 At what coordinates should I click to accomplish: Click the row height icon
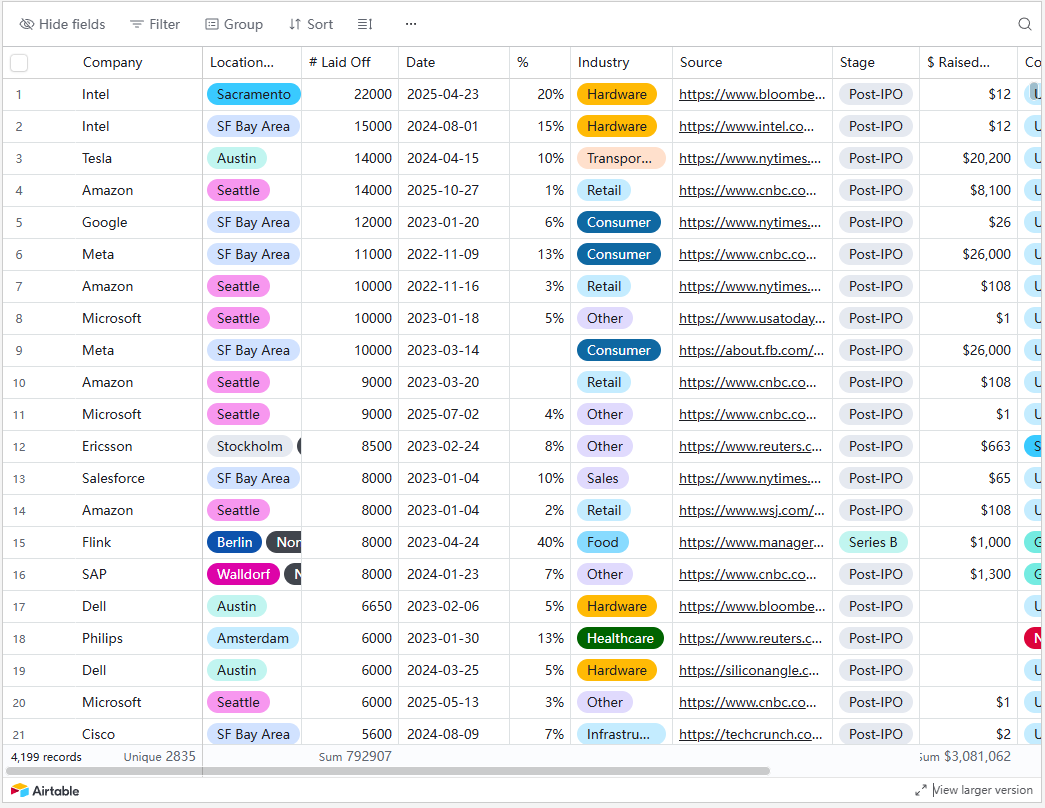tap(365, 24)
